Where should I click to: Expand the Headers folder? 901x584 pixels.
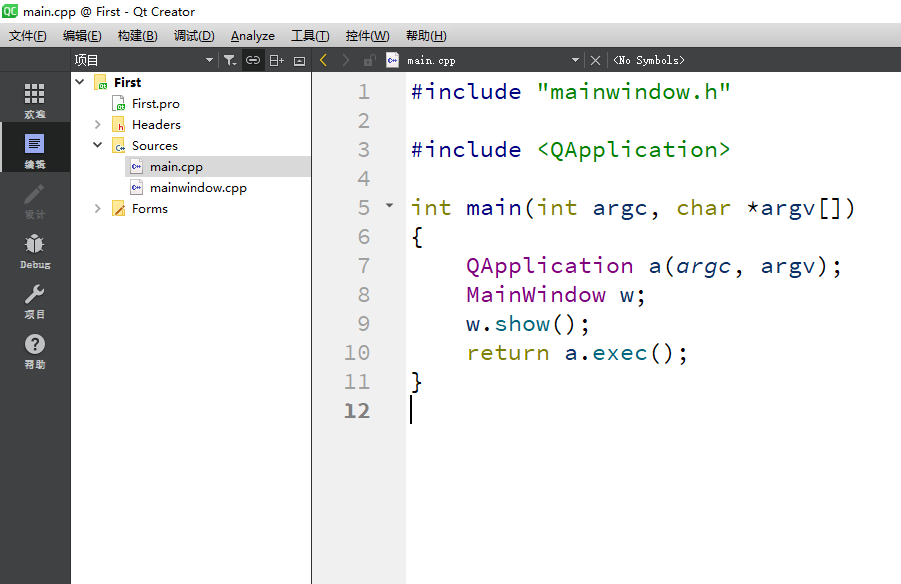pyautogui.click(x=98, y=124)
